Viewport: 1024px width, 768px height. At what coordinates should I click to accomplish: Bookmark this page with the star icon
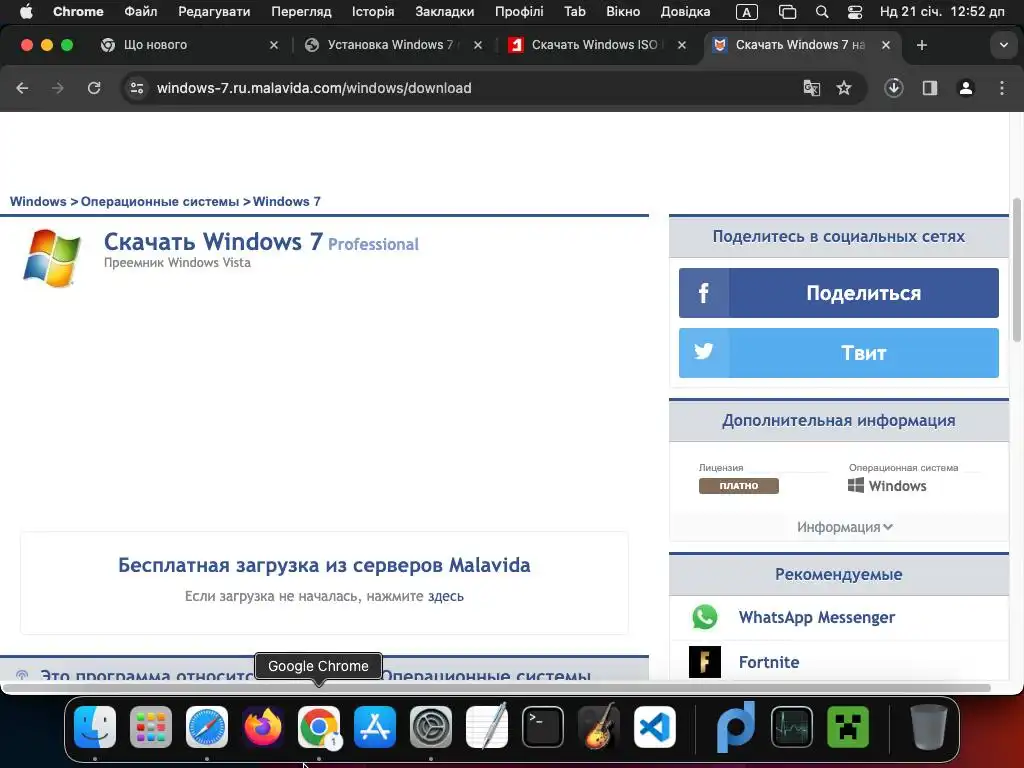point(844,88)
